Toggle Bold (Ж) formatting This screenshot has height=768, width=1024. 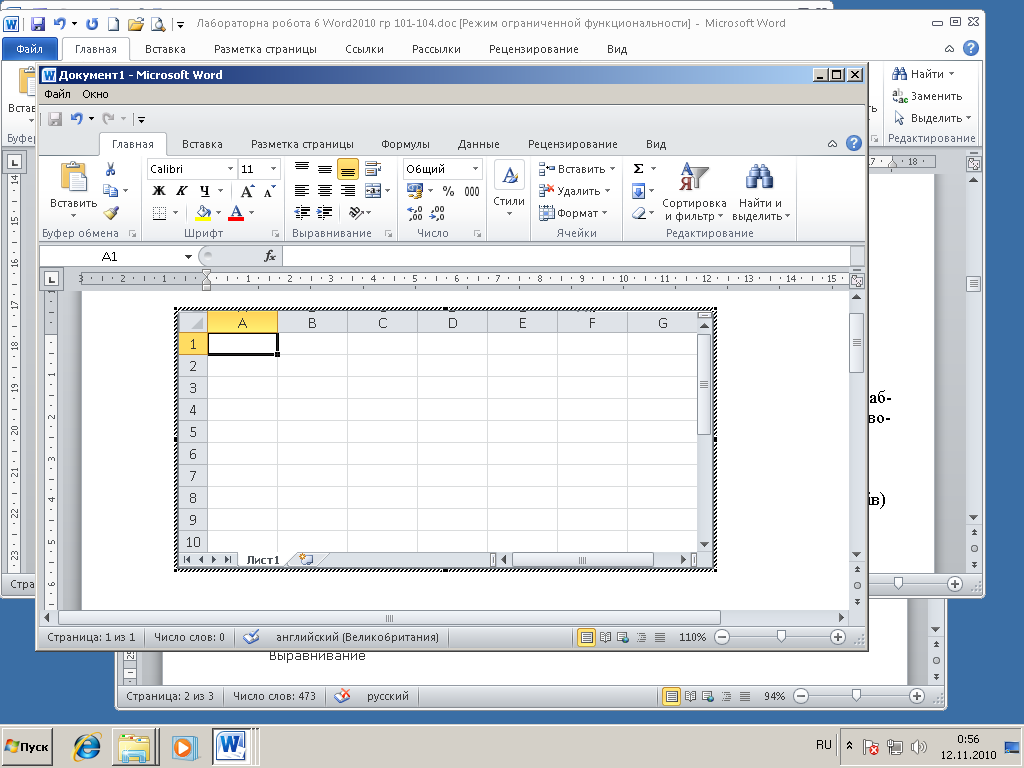(x=159, y=191)
